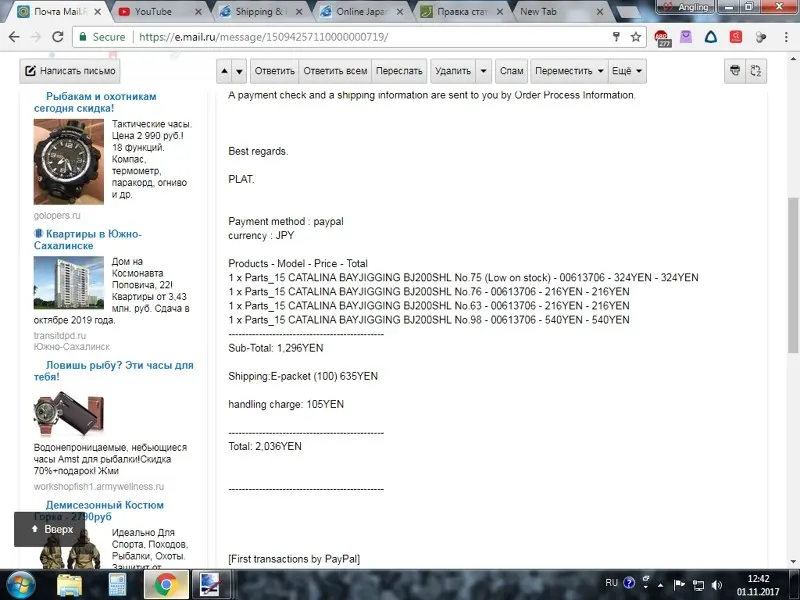Switch to the Online Japan tab
Screen dimensions: 800x600
point(361,11)
